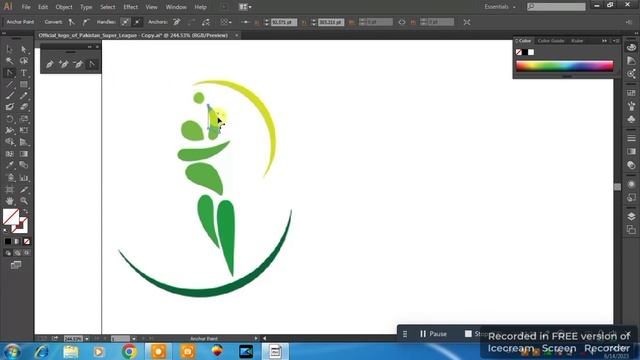
Task: Open the Window menu
Action: click(176, 7)
